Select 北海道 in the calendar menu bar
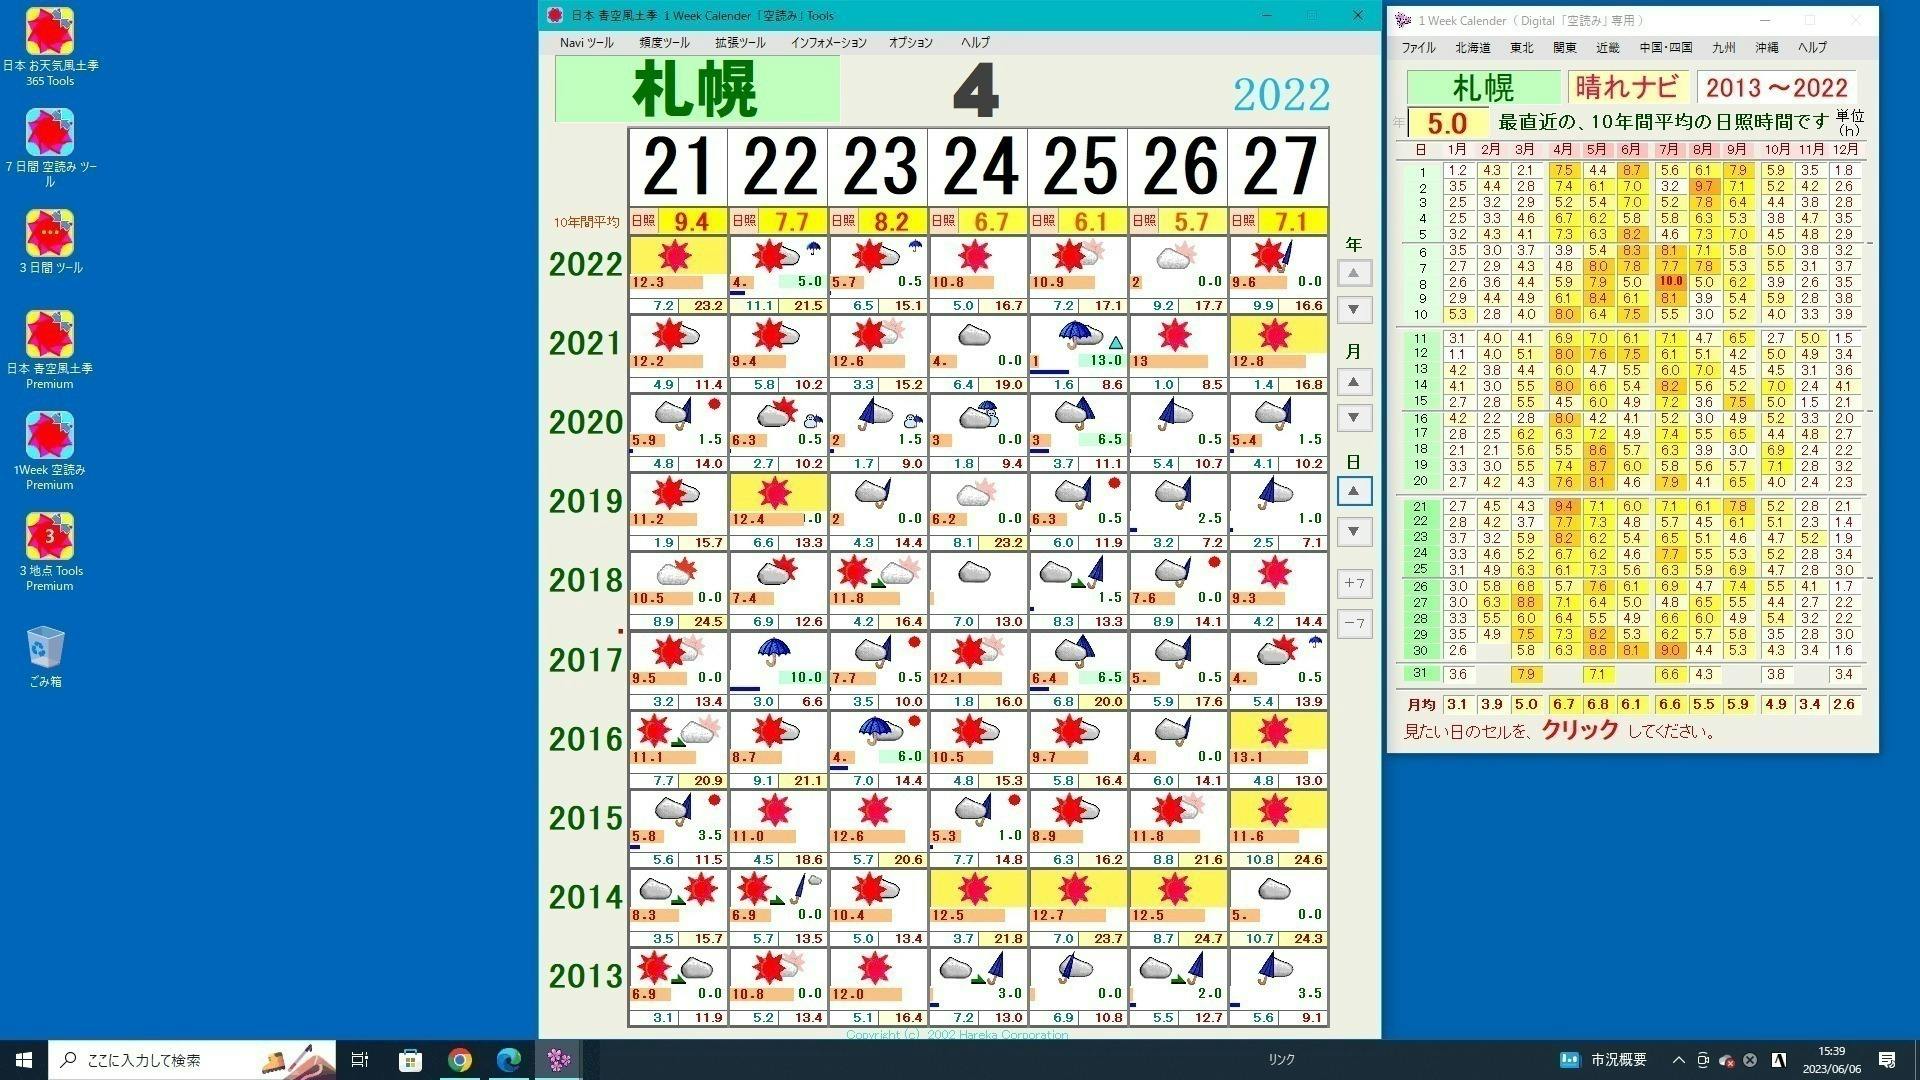 1471,47
